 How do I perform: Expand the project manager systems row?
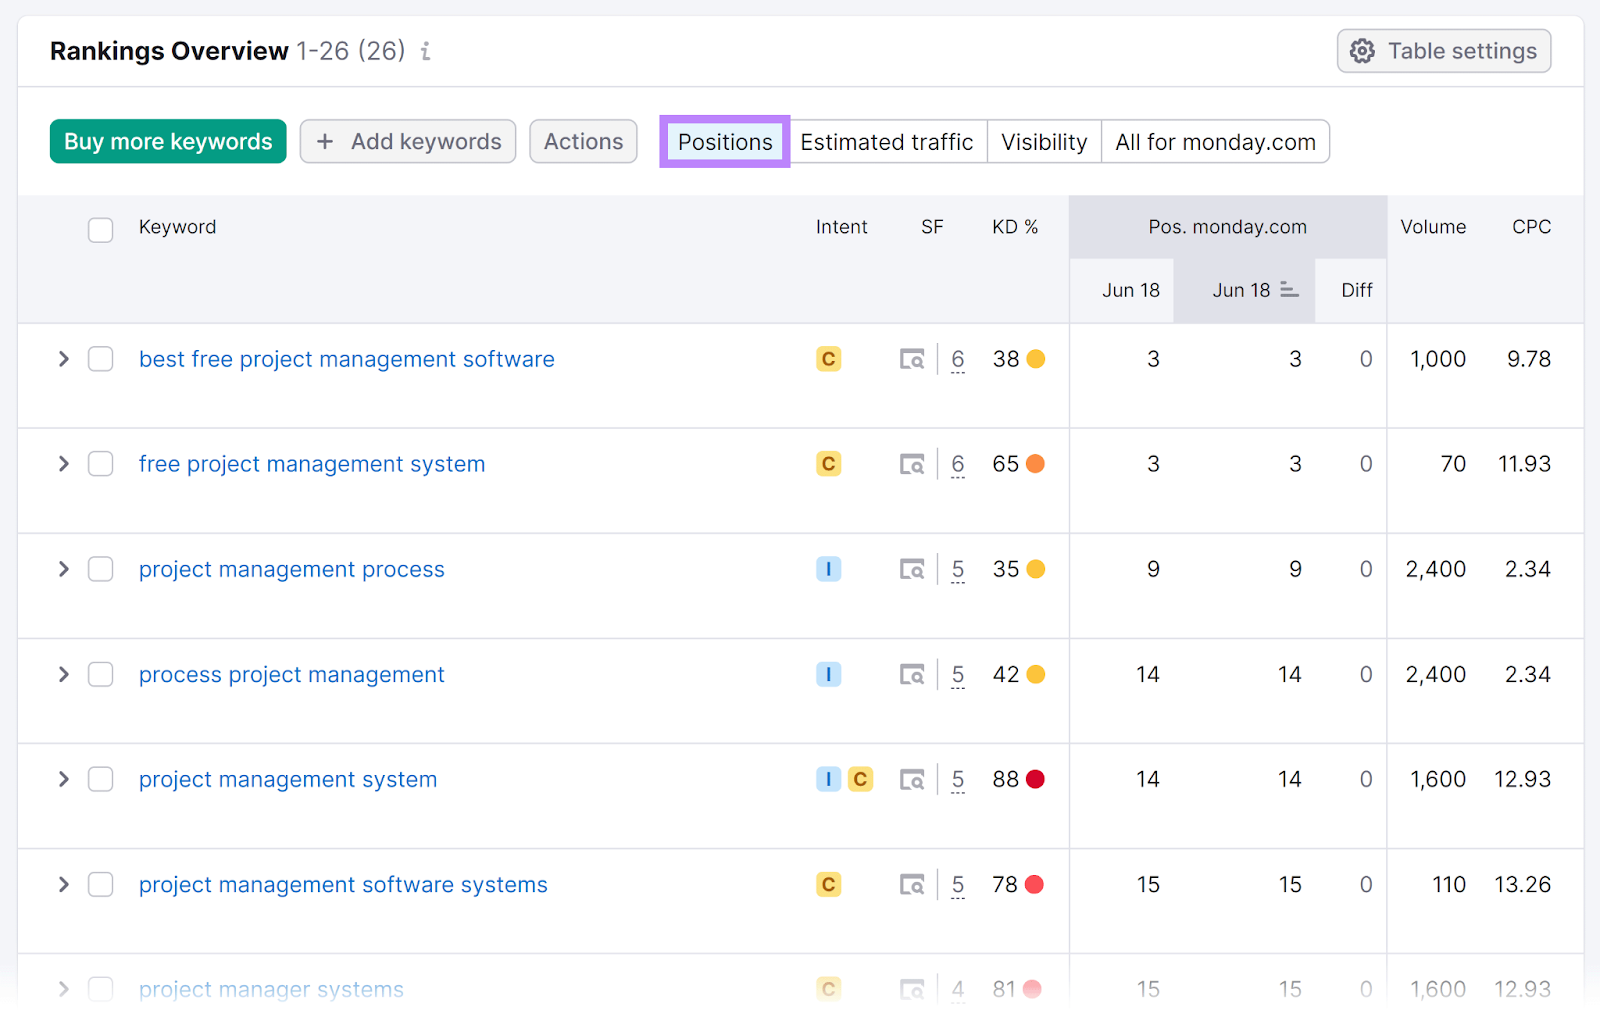[63, 989]
